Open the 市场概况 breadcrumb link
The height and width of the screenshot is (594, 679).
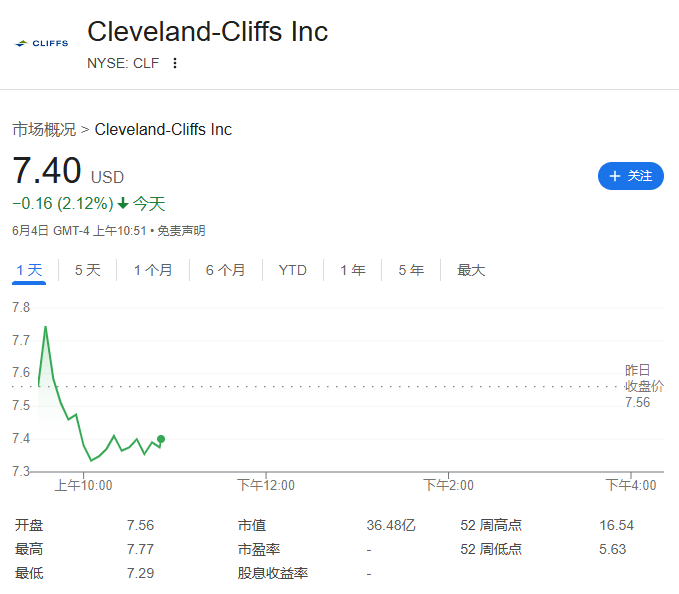(x=44, y=129)
